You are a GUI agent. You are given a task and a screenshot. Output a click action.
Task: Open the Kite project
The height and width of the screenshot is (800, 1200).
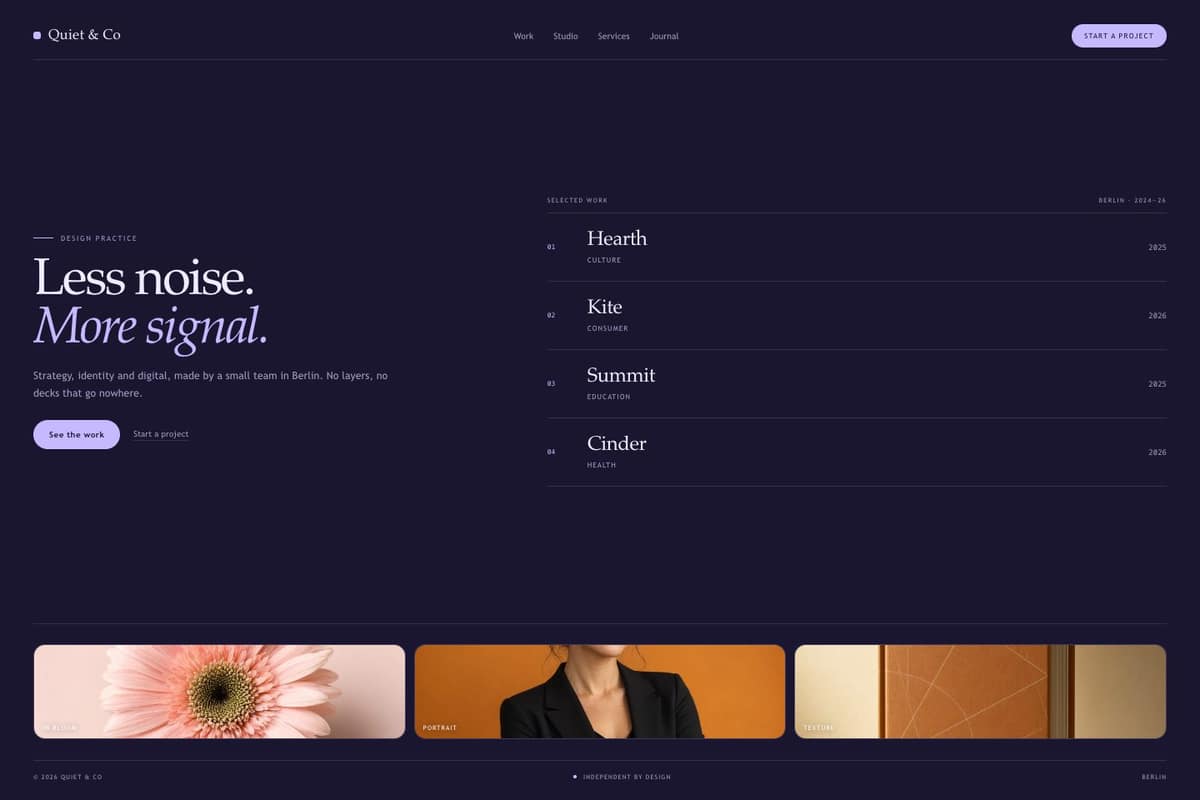point(857,316)
